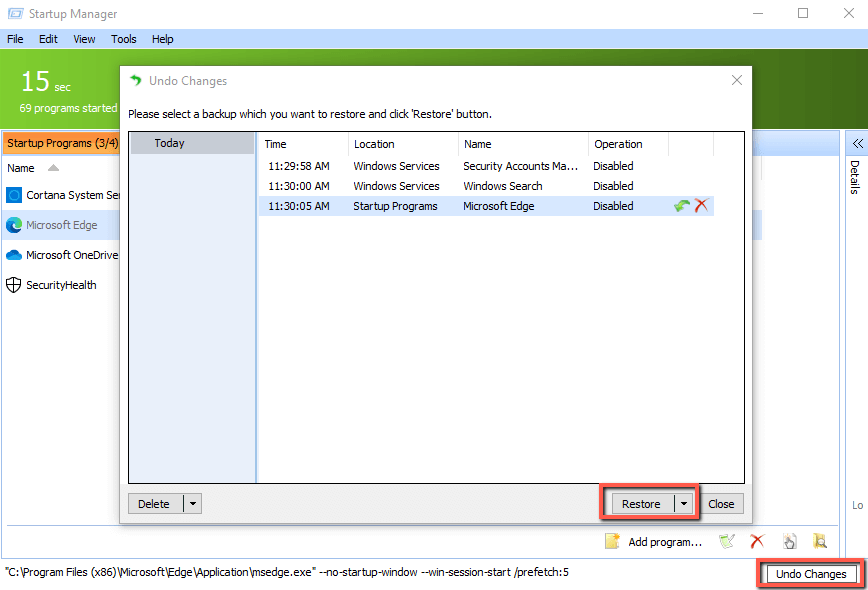Click the red delete X on Microsoft Edge row
Screen dimensions: 868x590
coord(701,205)
